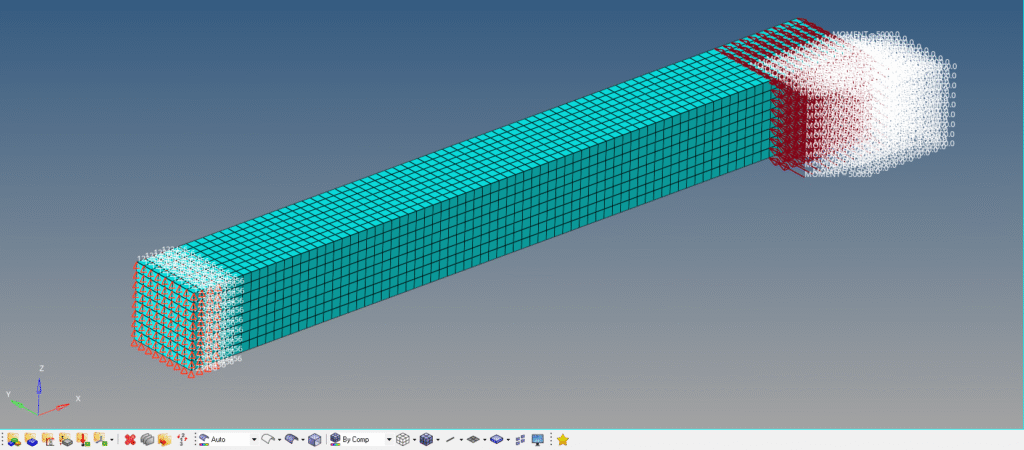Expand the 1D element representation arrow
The image size is (1024, 450).
coord(461,440)
